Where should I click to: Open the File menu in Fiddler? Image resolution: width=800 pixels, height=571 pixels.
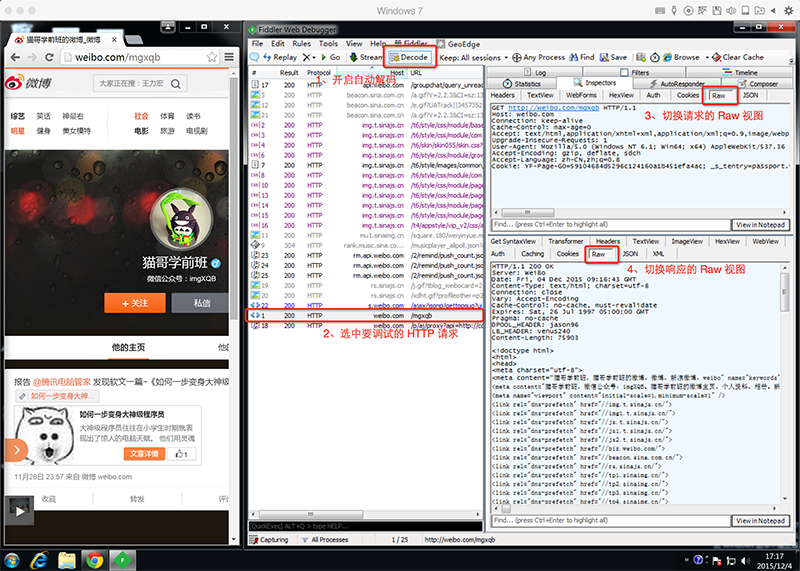tap(258, 44)
